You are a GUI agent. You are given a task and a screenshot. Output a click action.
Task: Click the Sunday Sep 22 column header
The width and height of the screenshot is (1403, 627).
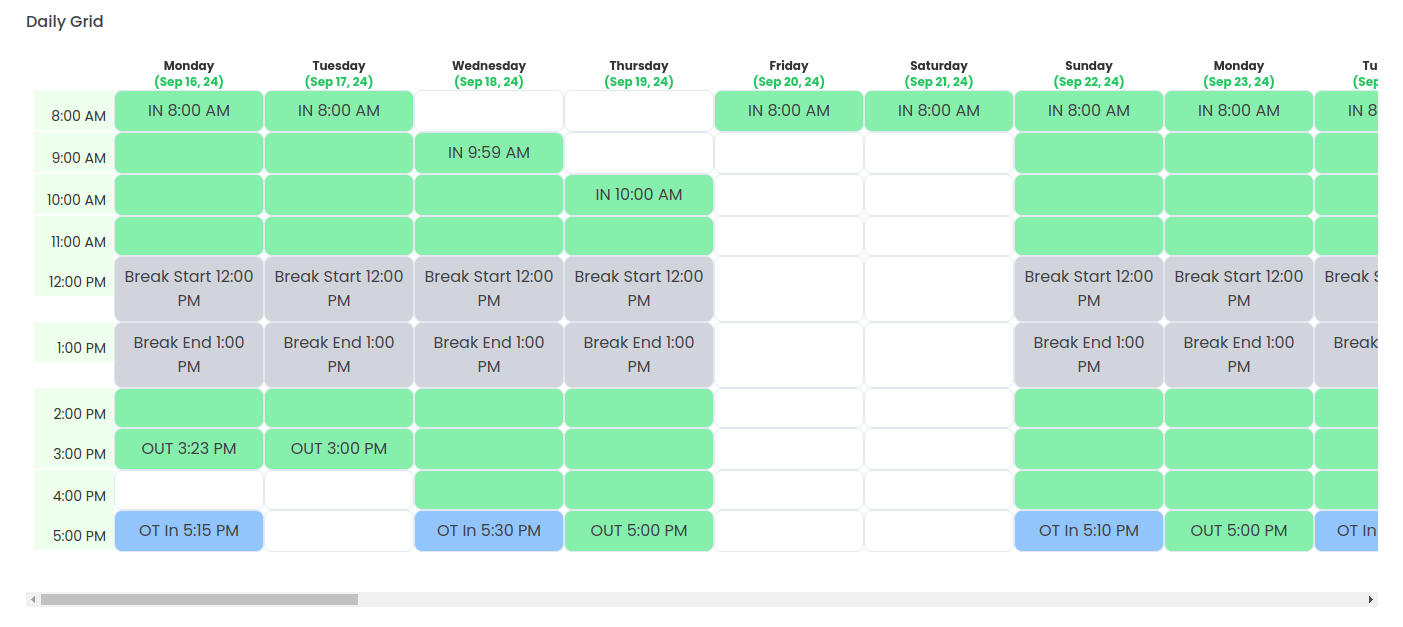[1088, 73]
